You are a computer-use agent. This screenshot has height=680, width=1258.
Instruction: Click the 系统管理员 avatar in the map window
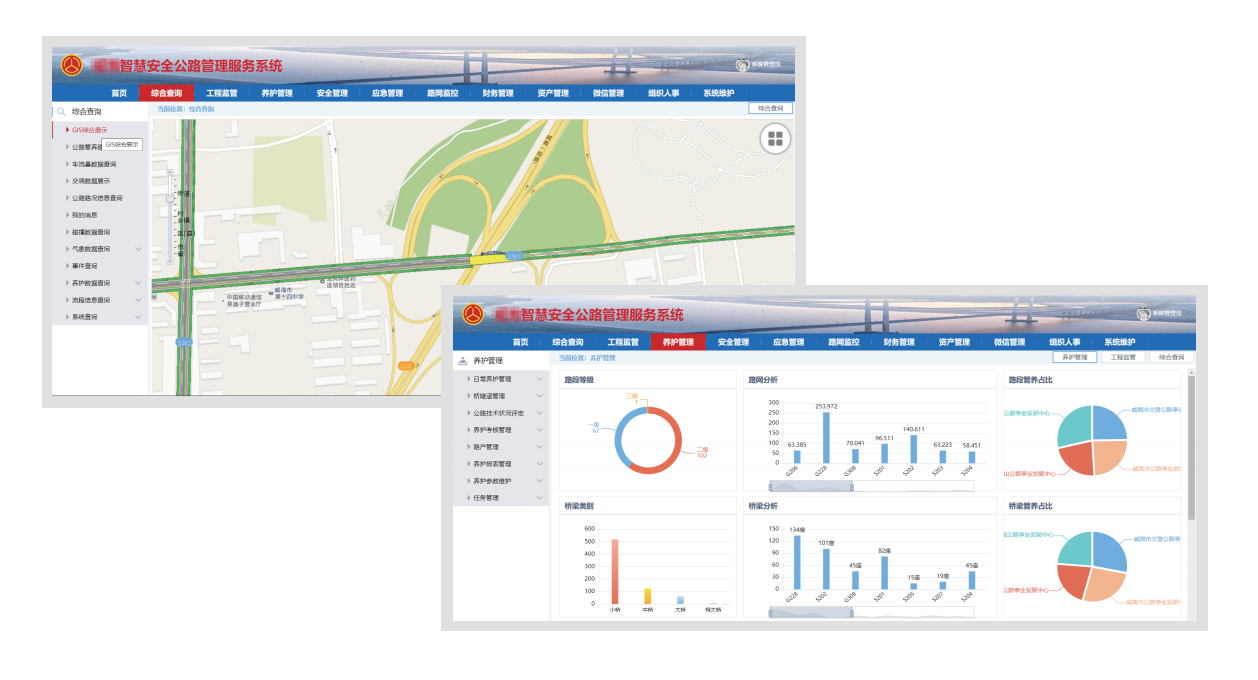pyautogui.click(x=742, y=65)
